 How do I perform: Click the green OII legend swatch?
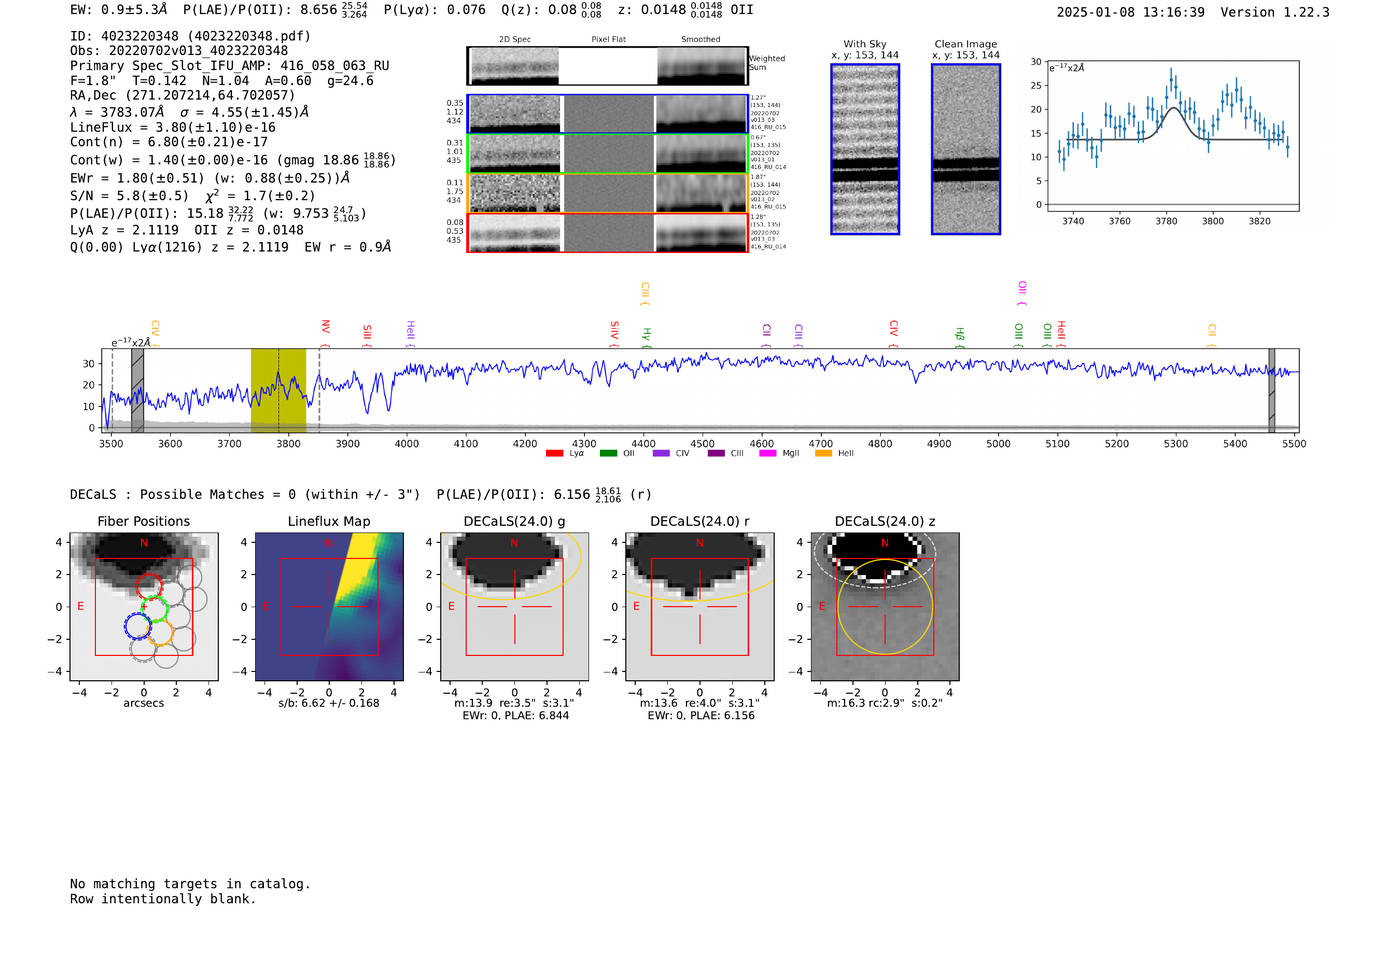pos(608,454)
